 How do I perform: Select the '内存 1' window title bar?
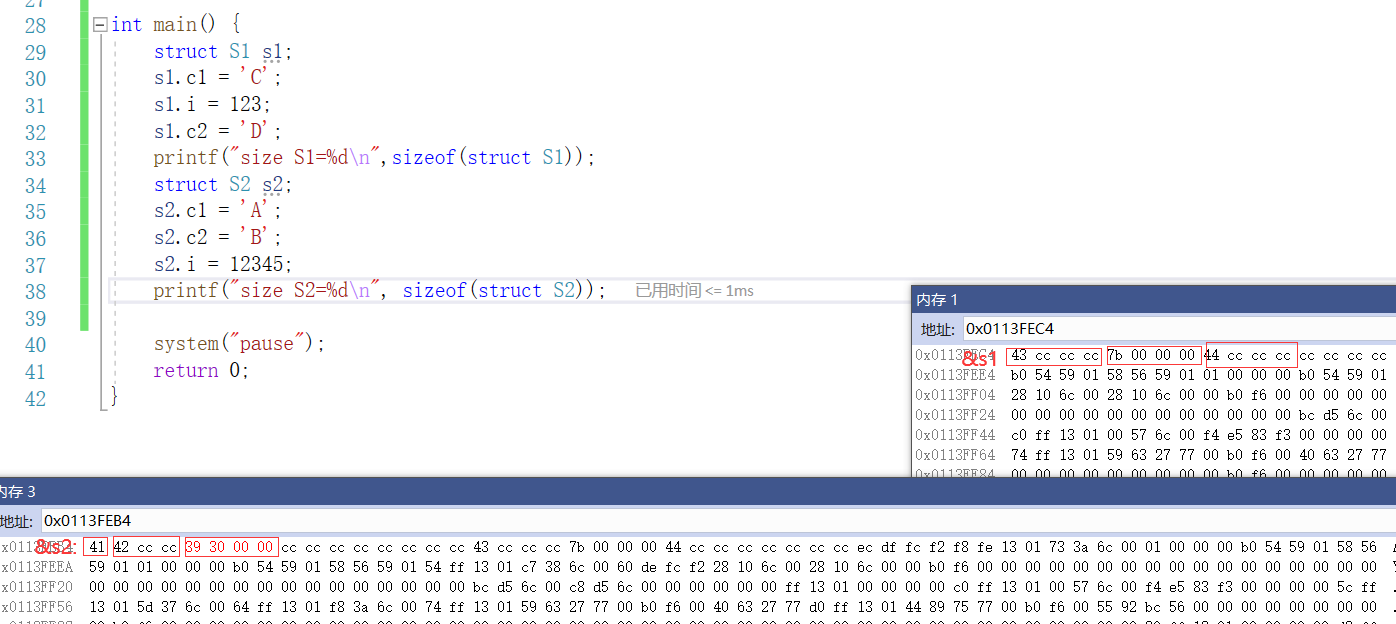pyautogui.click(x=1154, y=299)
